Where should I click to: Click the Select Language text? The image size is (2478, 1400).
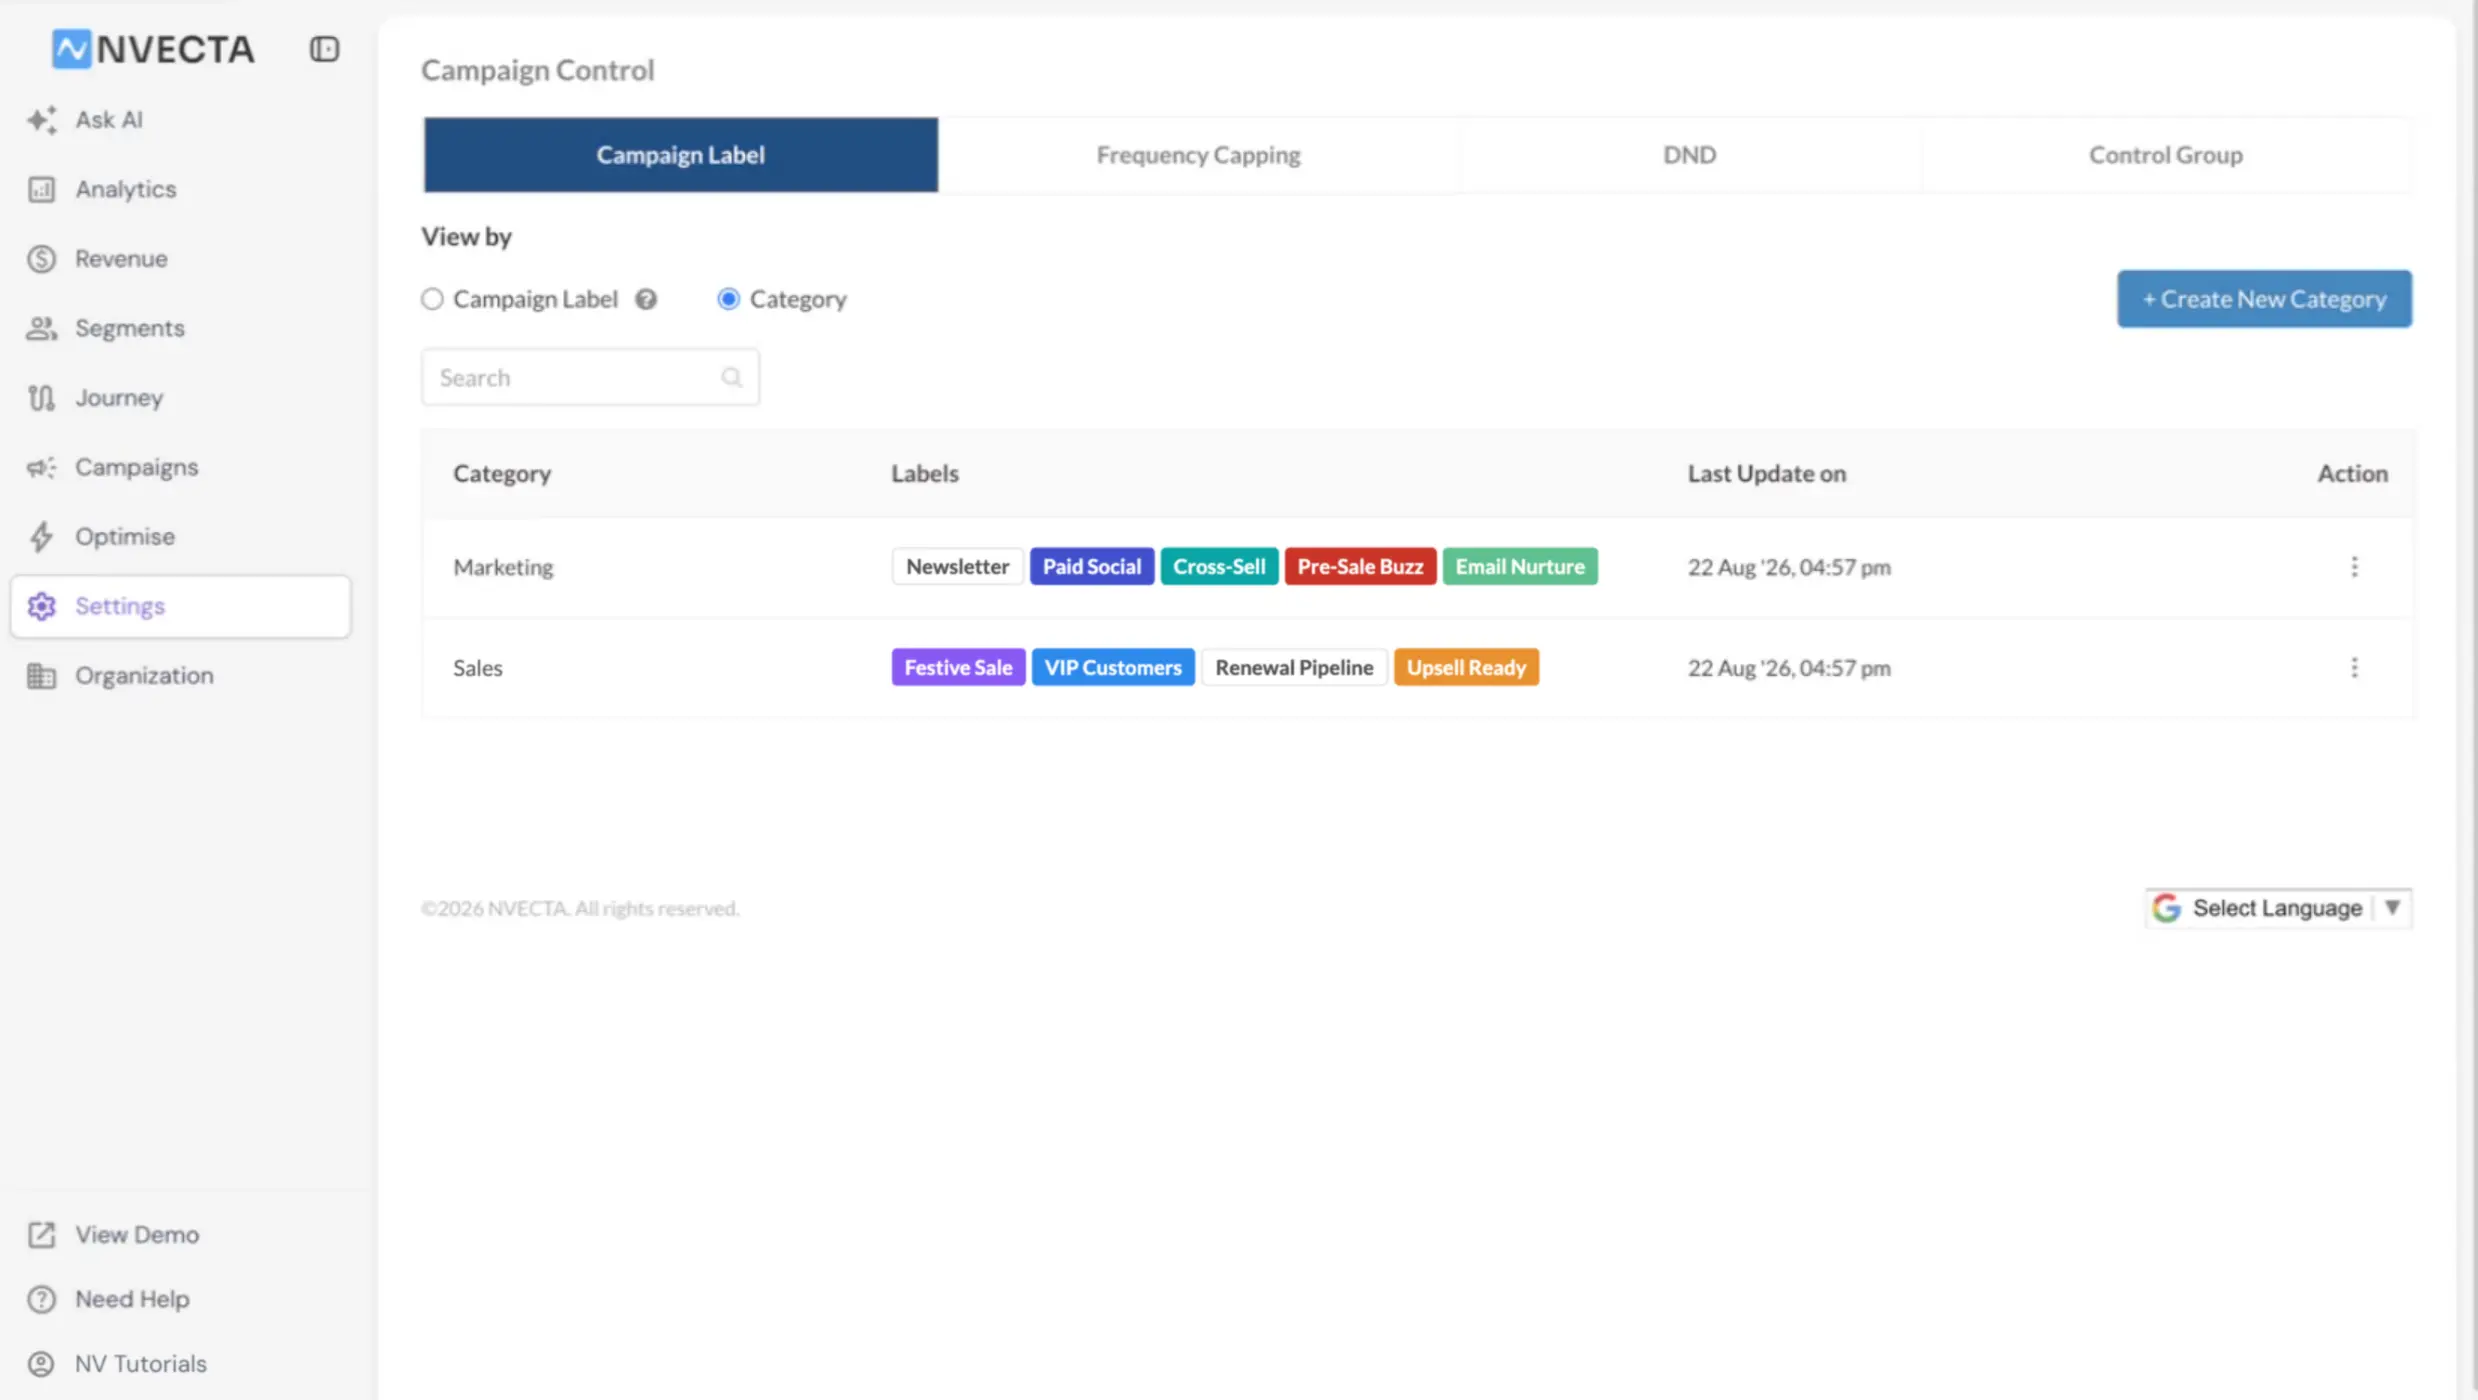pyautogui.click(x=2277, y=908)
